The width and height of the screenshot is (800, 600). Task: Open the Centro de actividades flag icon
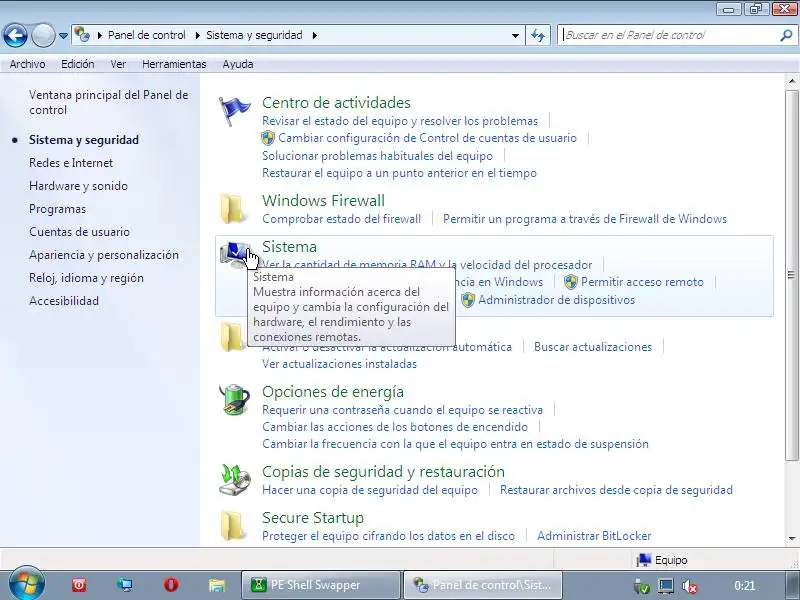(x=234, y=111)
